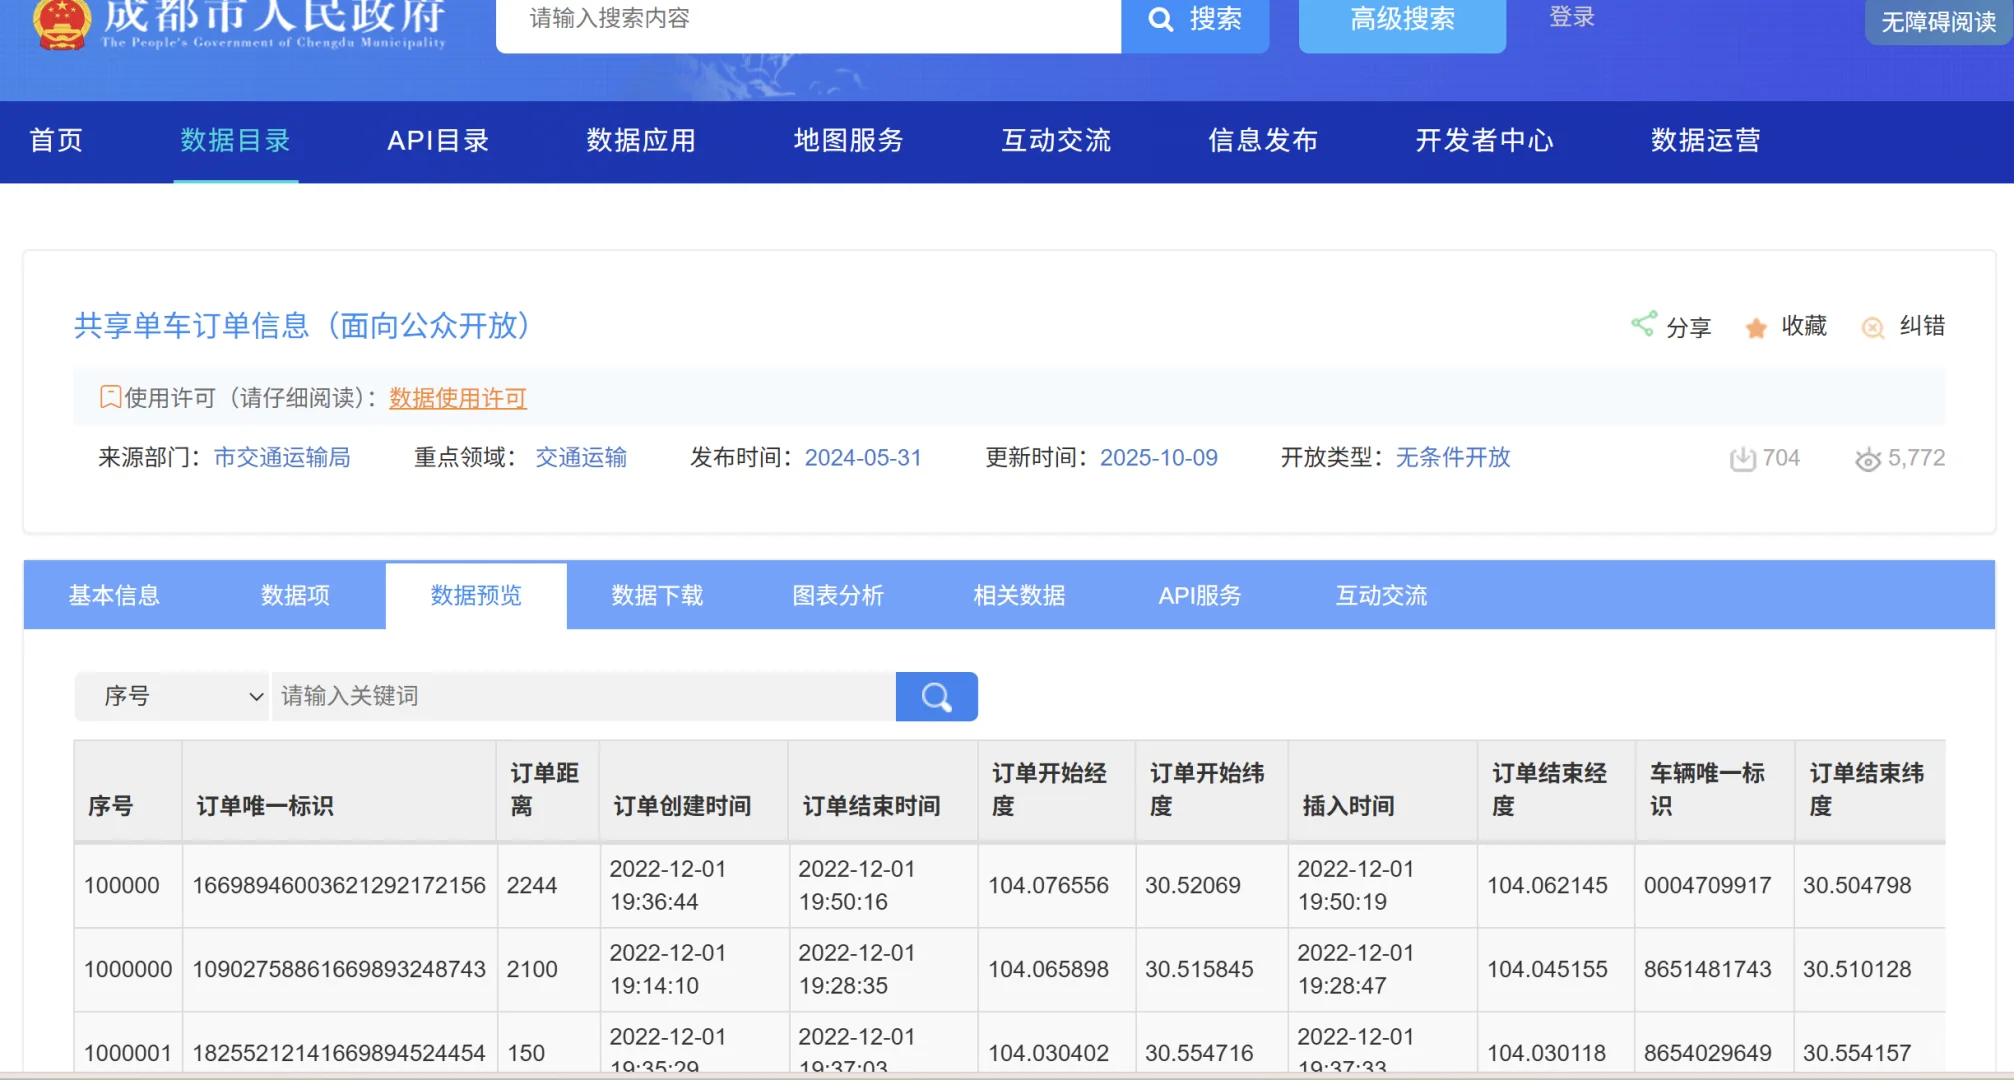Click the blue keyword search magnifier button
Image resolution: width=2014 pixels, height=1080 pixels.
(936, 697)
